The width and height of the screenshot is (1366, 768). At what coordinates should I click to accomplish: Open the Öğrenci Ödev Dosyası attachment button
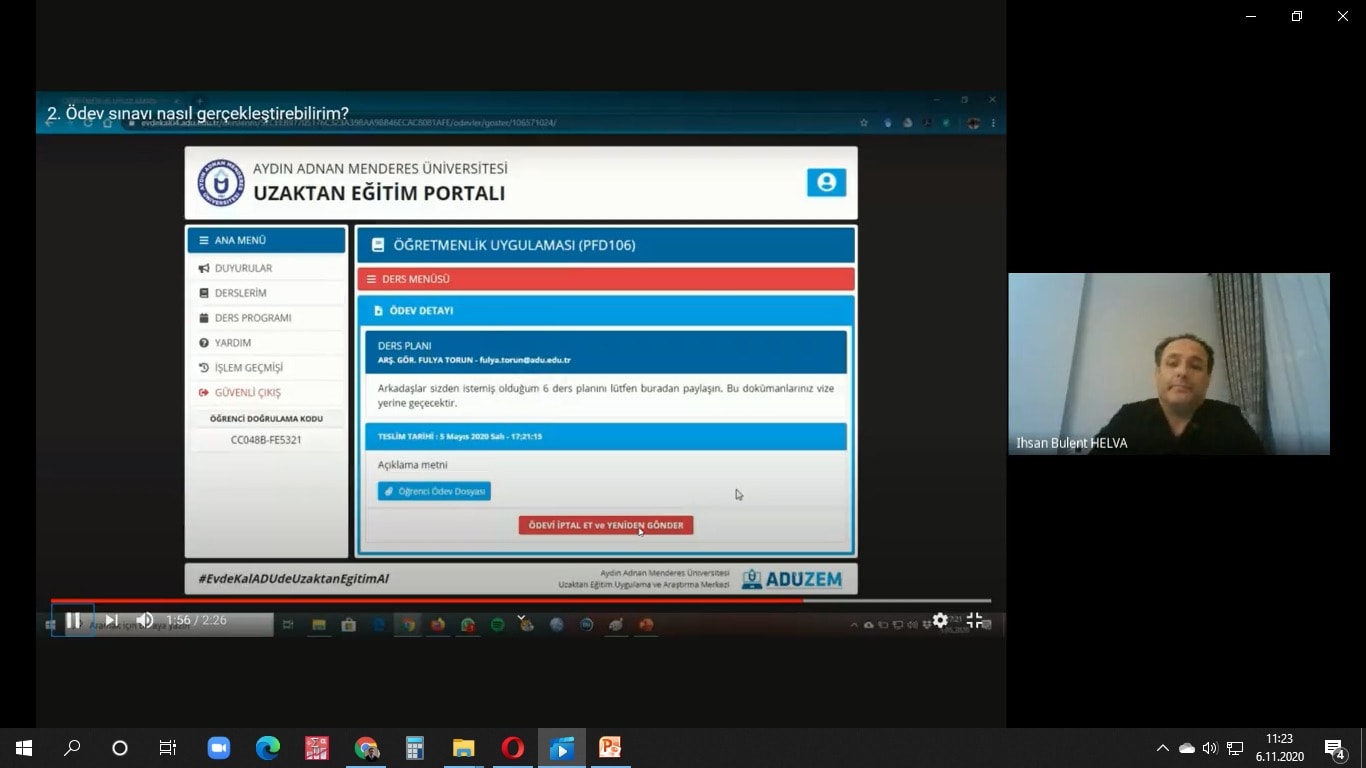click(434, 491)
